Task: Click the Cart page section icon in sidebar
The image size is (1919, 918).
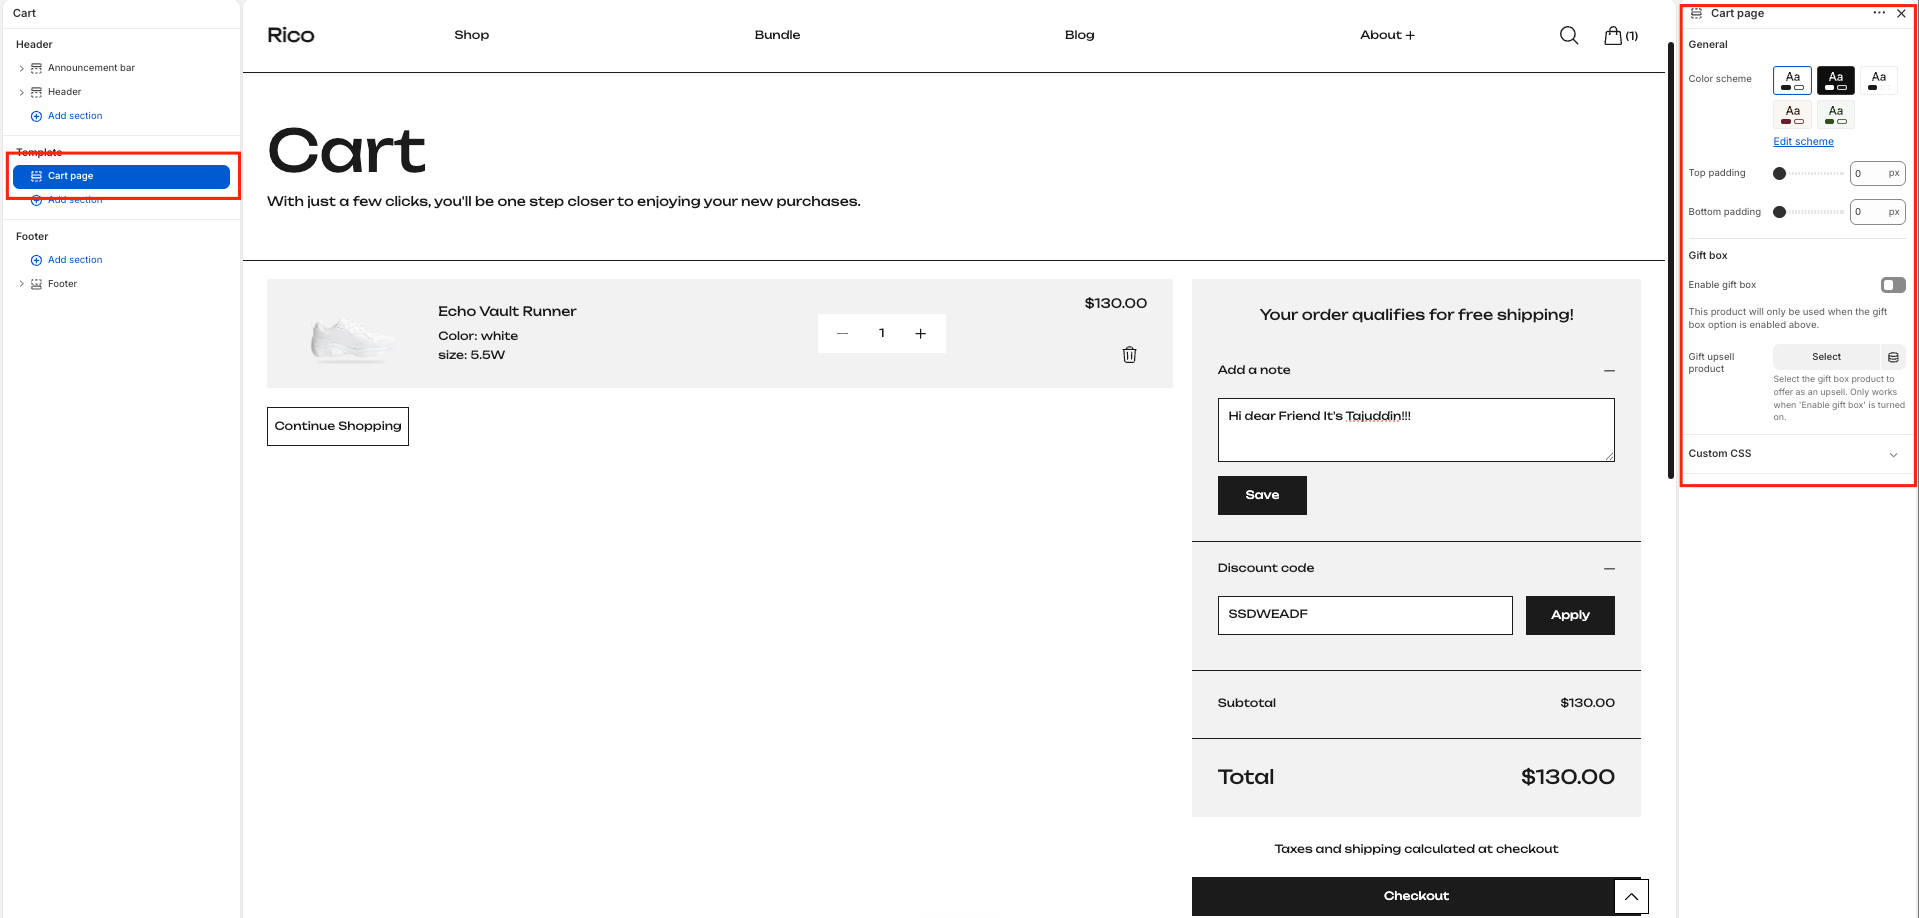Action: coord(37,176)
